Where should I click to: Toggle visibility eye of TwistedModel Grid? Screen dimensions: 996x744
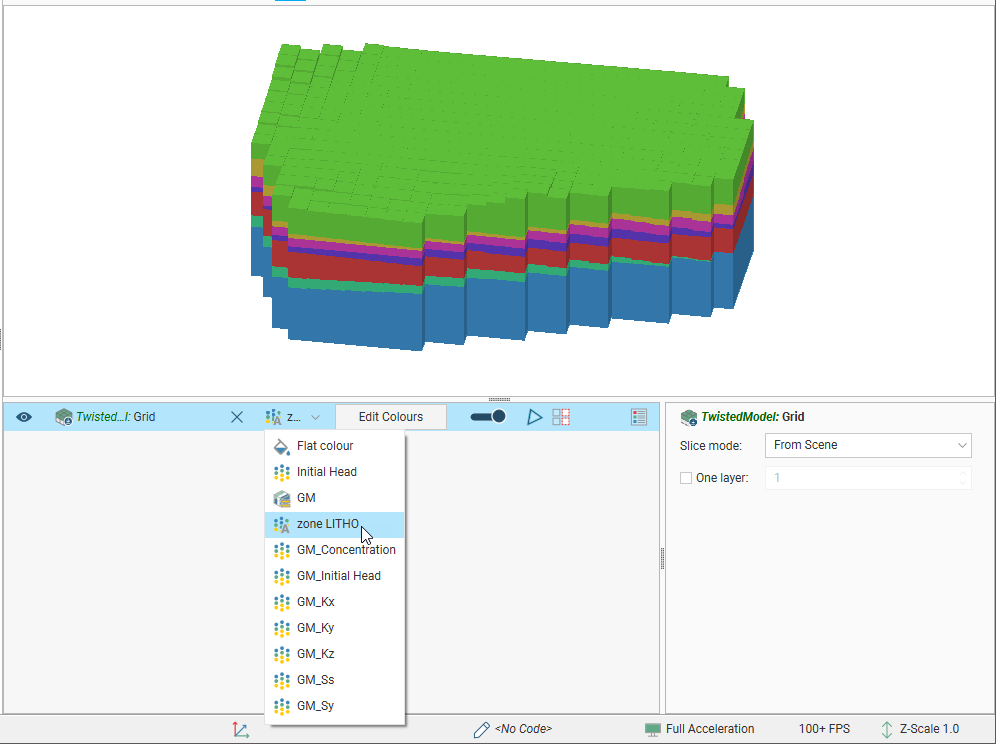pos(24,417)
